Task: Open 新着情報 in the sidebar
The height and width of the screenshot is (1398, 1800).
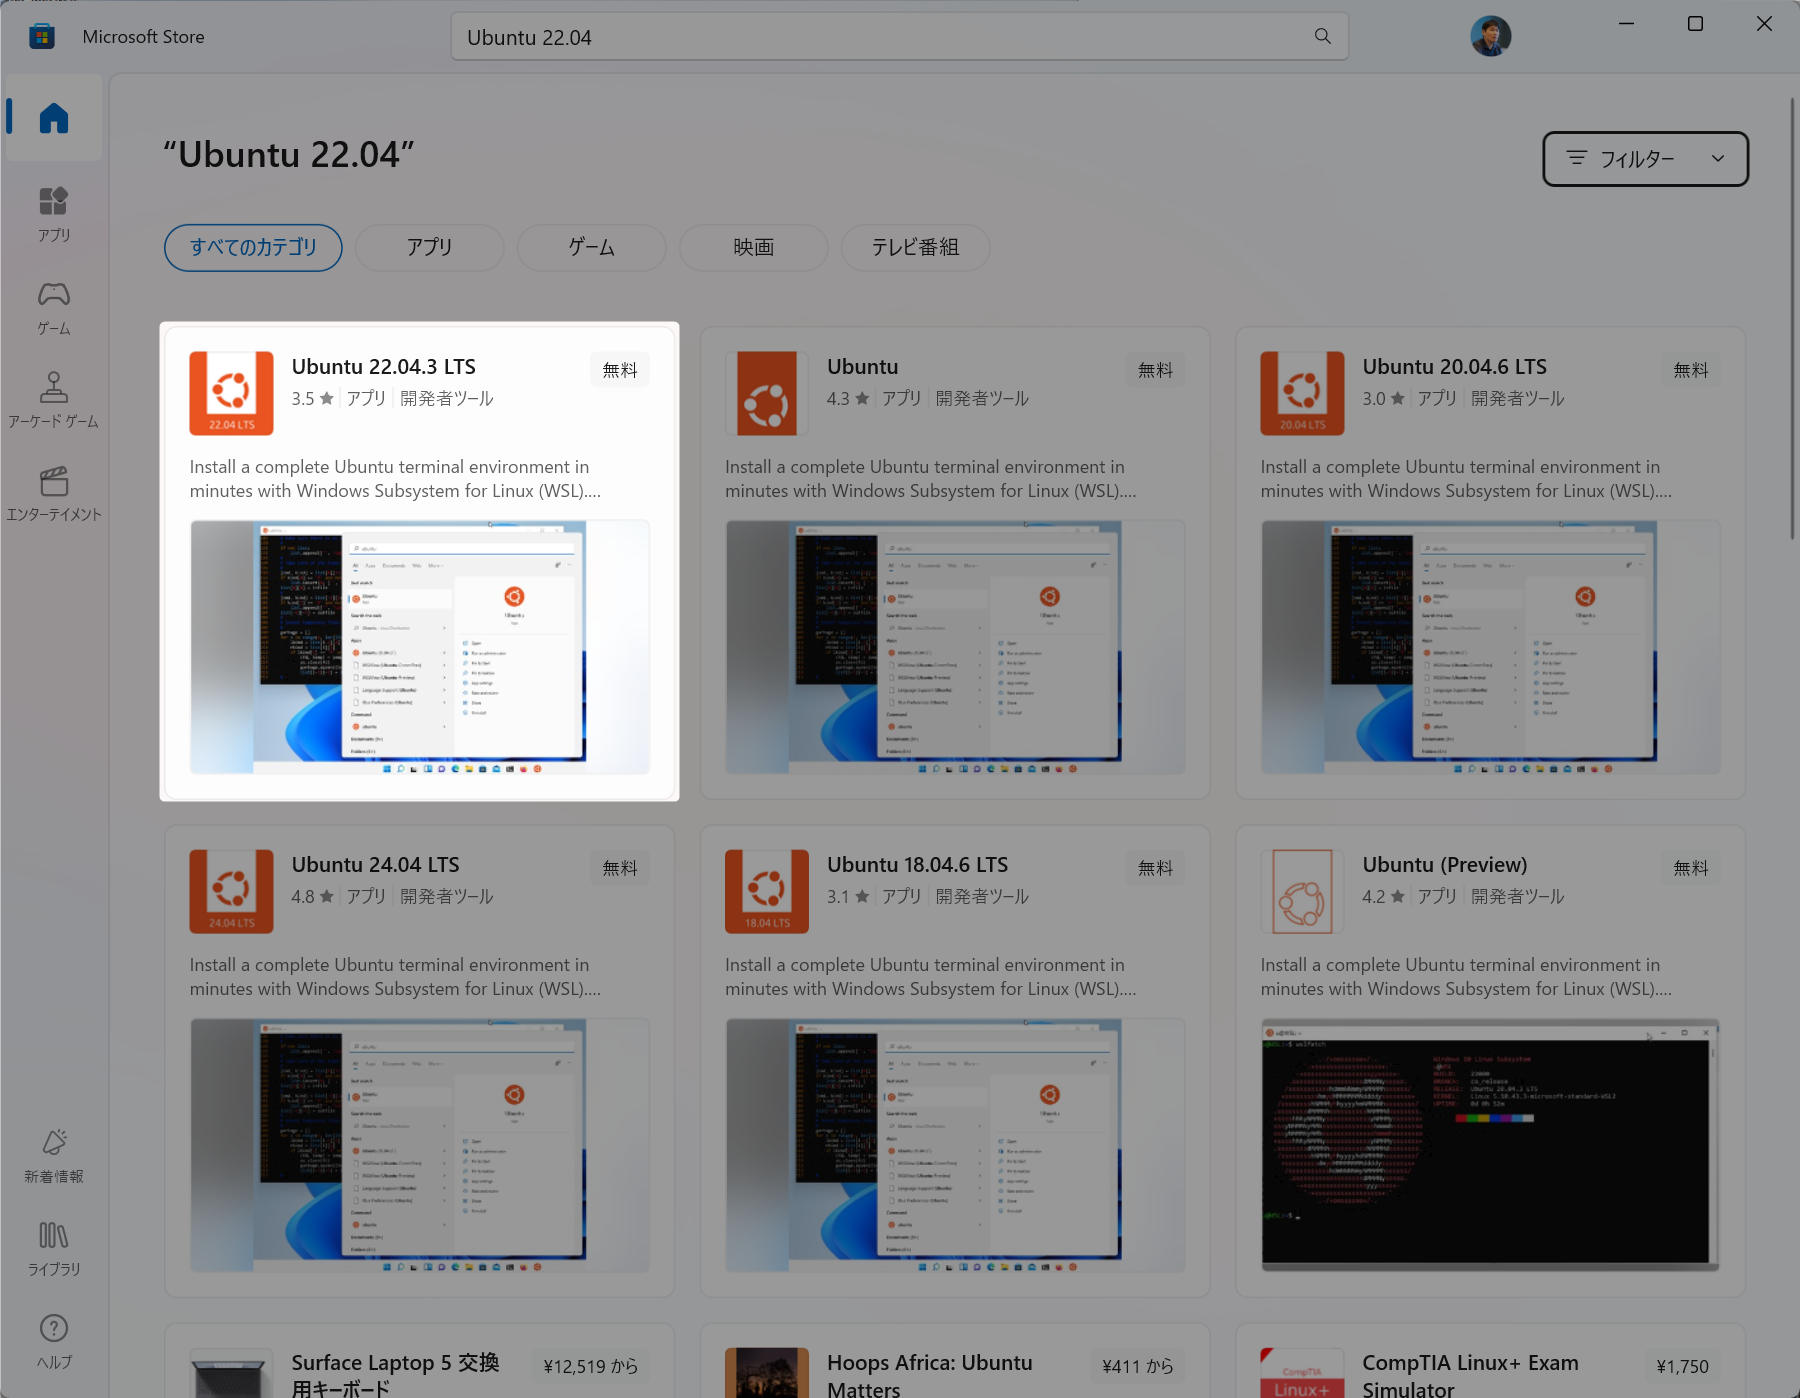Action: tap(54, 1156)
